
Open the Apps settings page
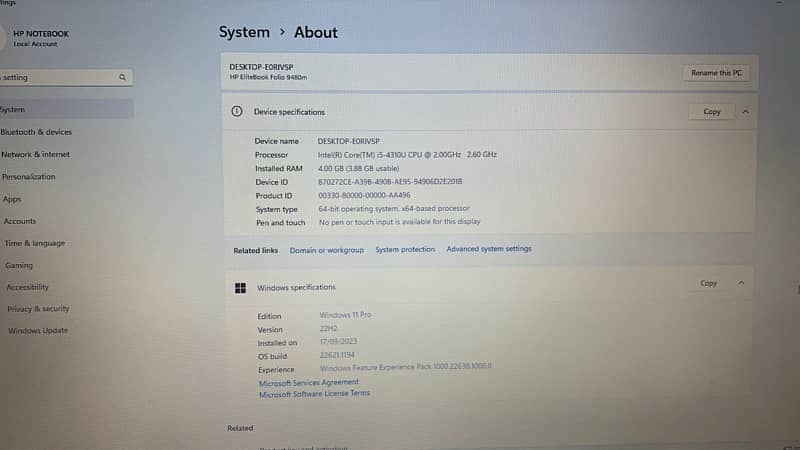point(12,199)
